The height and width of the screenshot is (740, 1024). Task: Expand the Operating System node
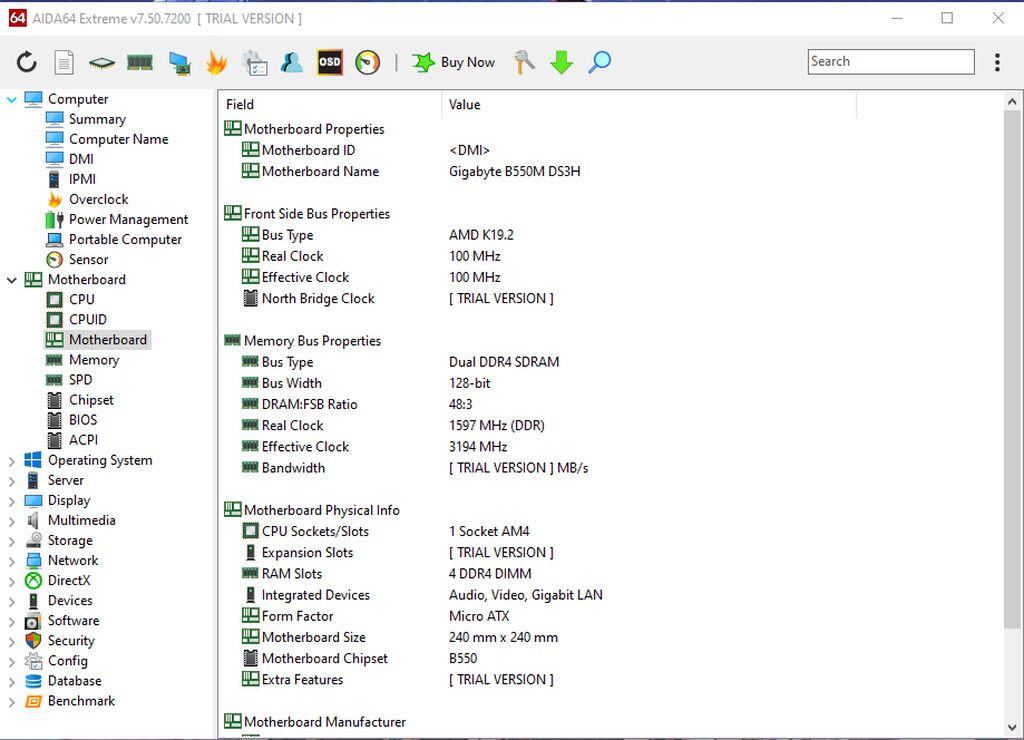click(12, 461)
